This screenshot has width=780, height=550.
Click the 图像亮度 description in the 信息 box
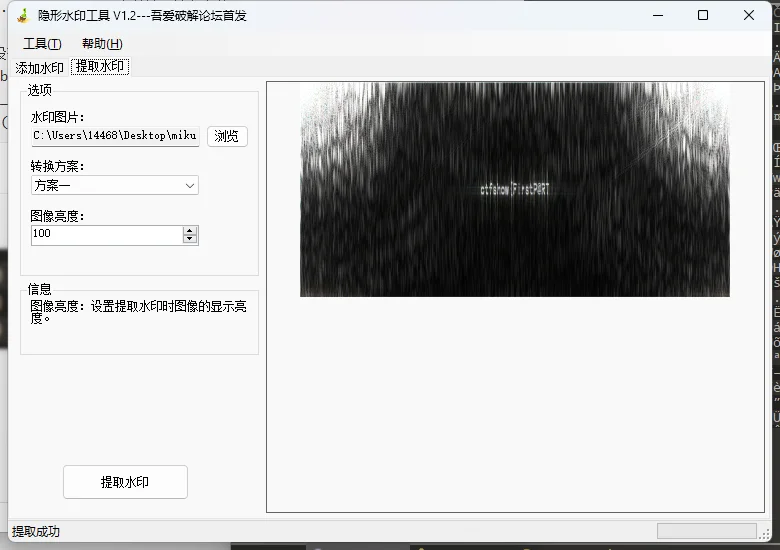(x=138, y=312)
